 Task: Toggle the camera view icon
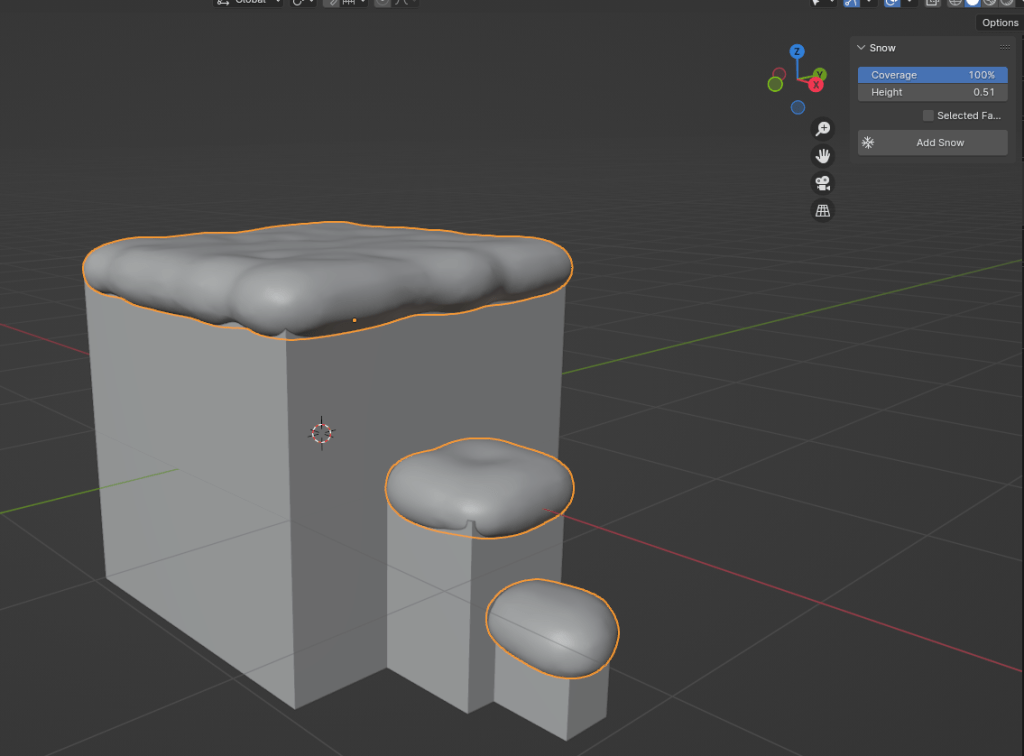coord(823,183)
